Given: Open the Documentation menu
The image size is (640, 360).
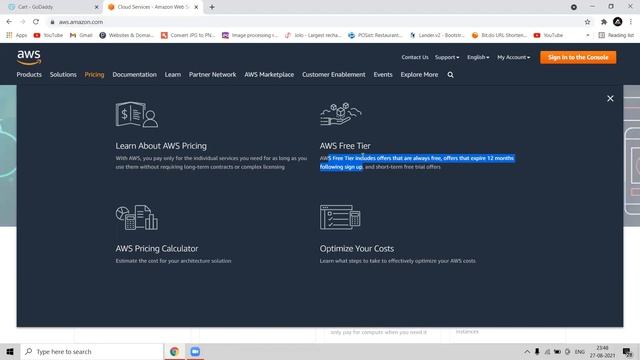Looking at the screenshot, I should click(x=134, y=75).
